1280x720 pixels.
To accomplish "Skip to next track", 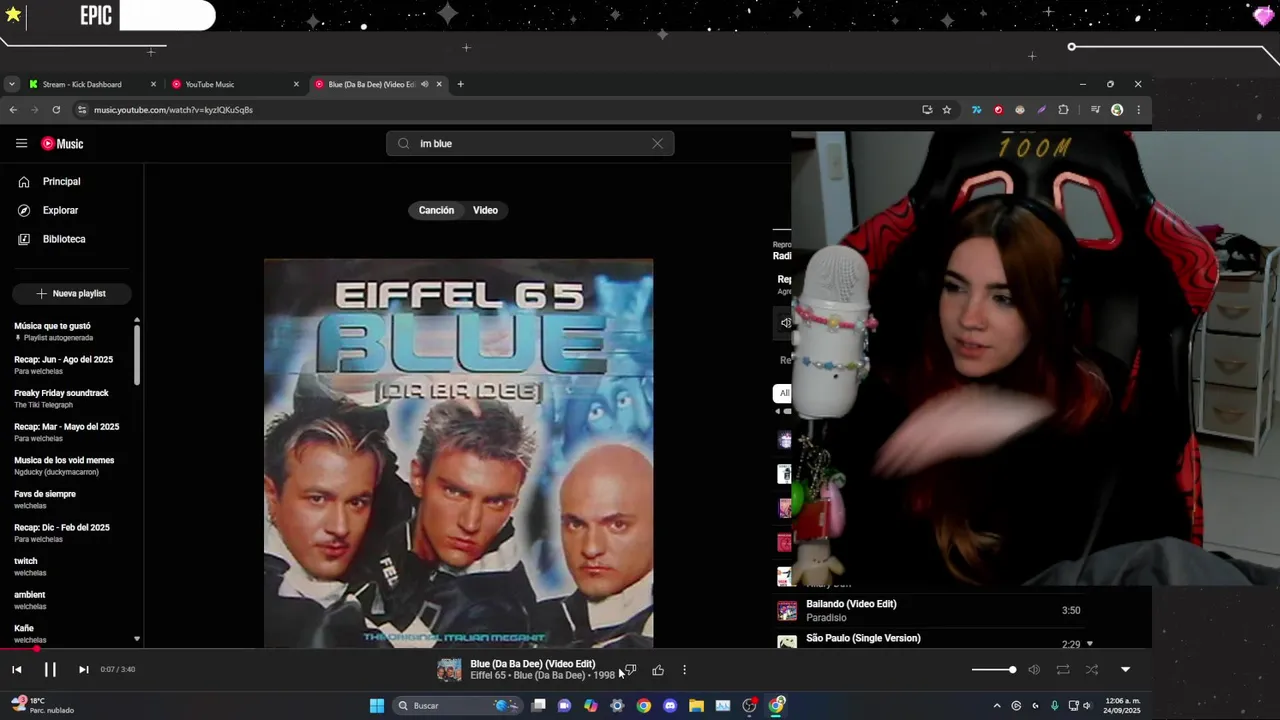I will pos(83,670).
